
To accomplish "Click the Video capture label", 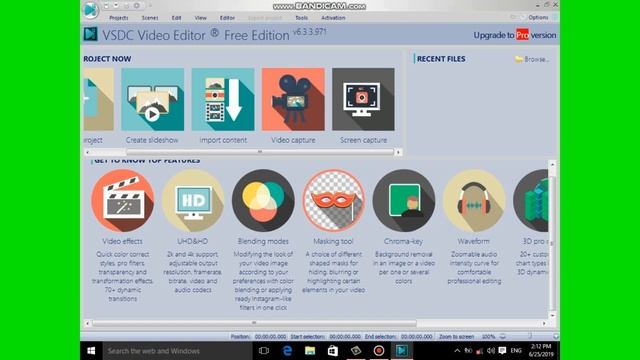I will (x=293, y=140).
